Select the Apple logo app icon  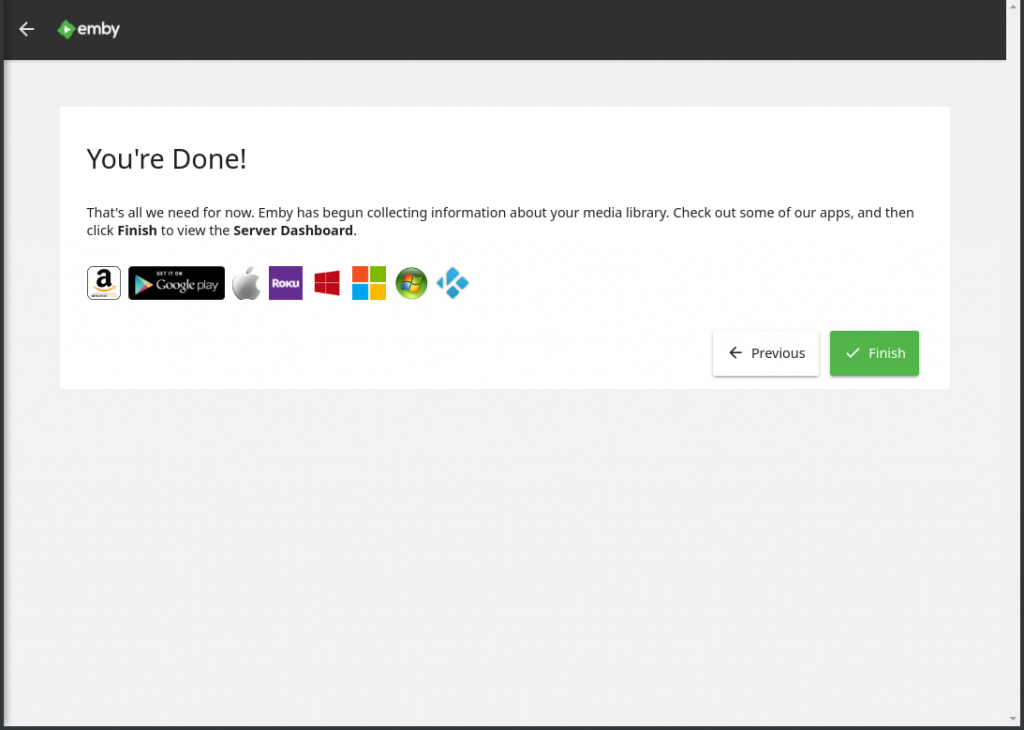click(x=246, y=283)
